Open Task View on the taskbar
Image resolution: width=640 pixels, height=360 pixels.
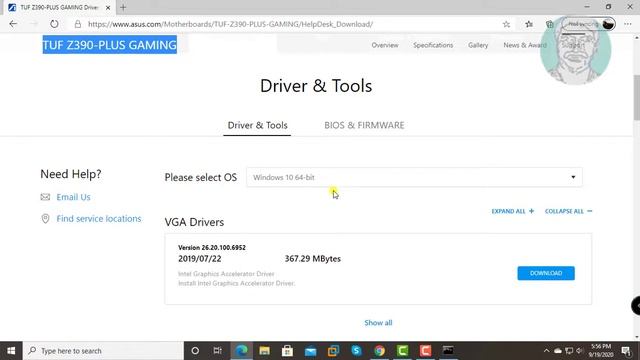(x=218, y=351)
